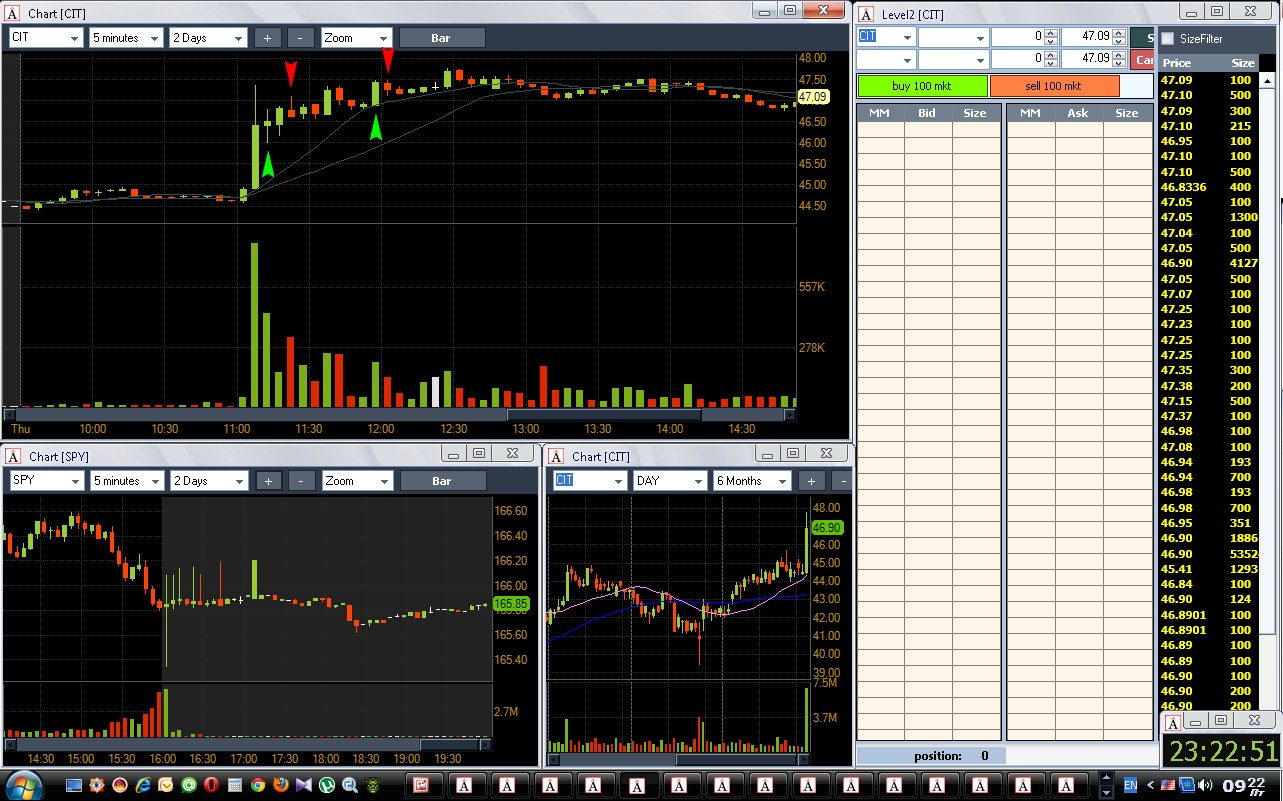Increase the first-row 47.09 price stepper
Viewport: 1283px width, 801px height.
1117,32
